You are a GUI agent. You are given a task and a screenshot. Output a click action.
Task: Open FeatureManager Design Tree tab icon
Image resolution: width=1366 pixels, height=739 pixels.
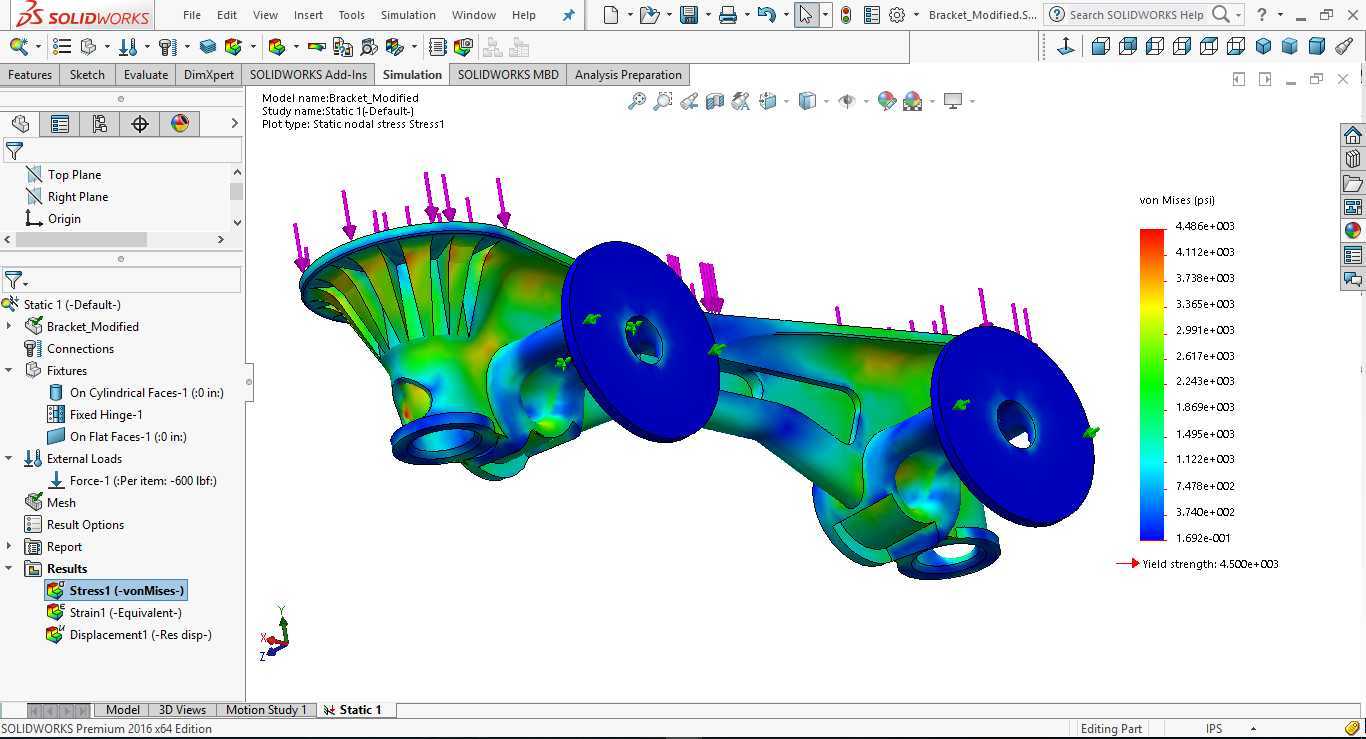[20, 124]
